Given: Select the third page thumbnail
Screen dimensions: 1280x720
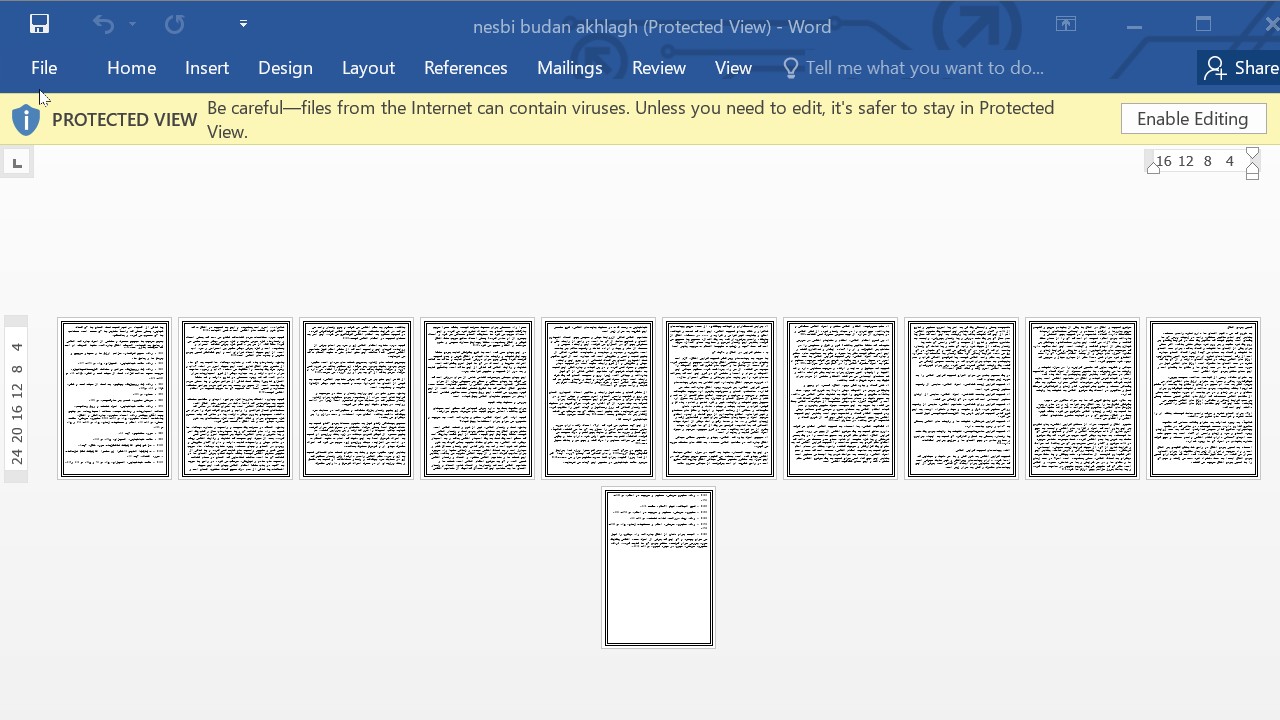Looking at the screenshot, I should [x=357, y=399].
